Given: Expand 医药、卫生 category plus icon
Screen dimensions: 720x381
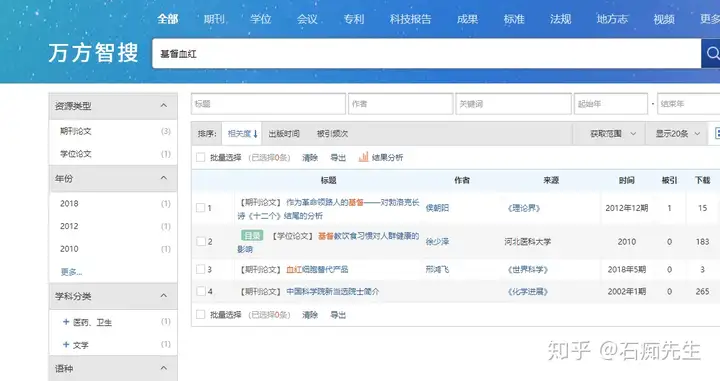Looking at the screenshot, I should tap(66, 322).
